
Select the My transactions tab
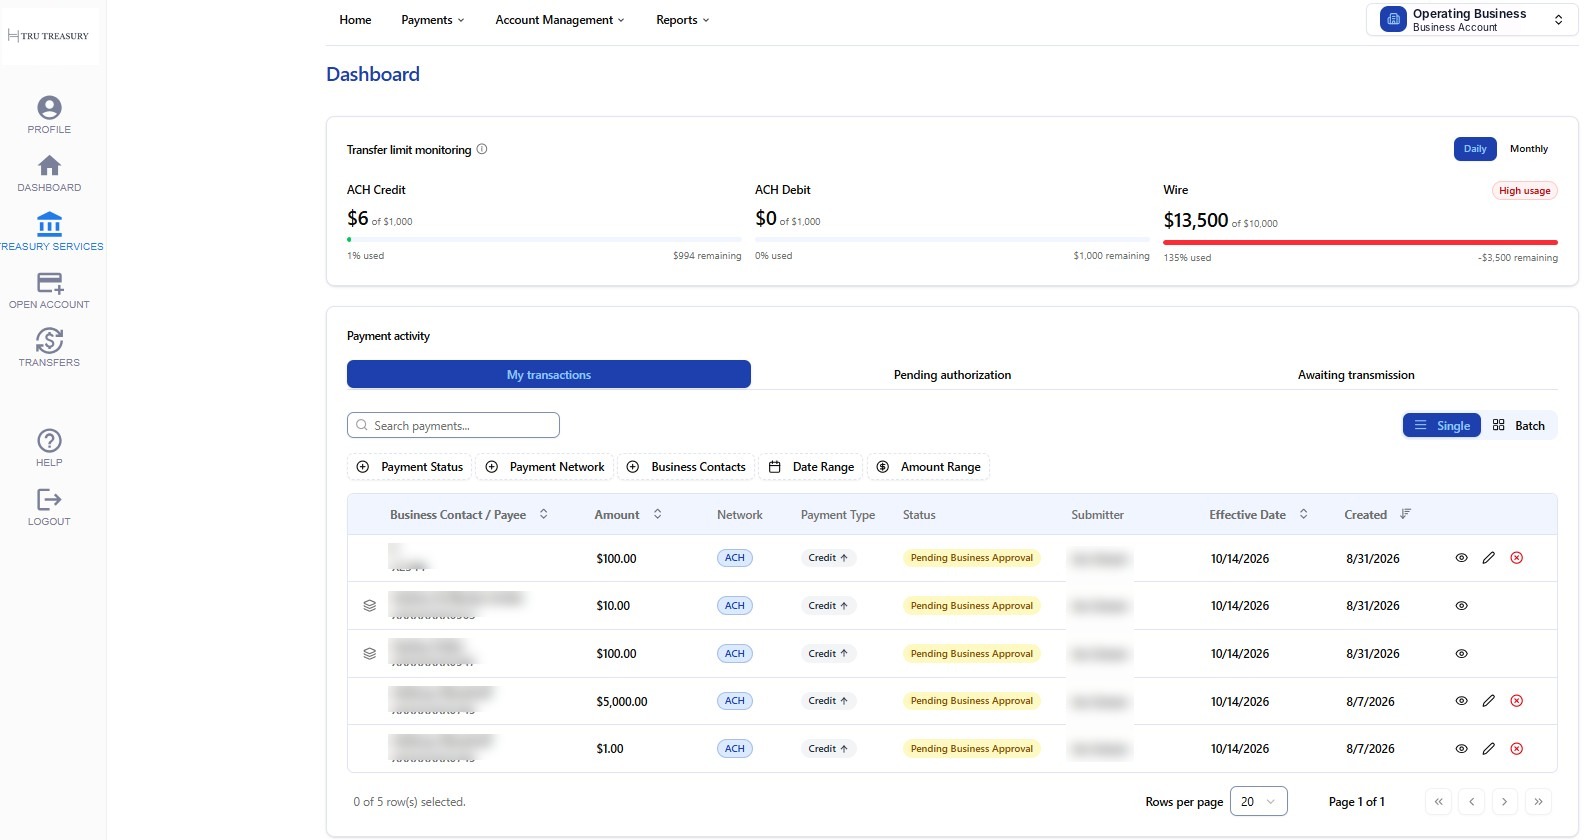coord(549,375)
